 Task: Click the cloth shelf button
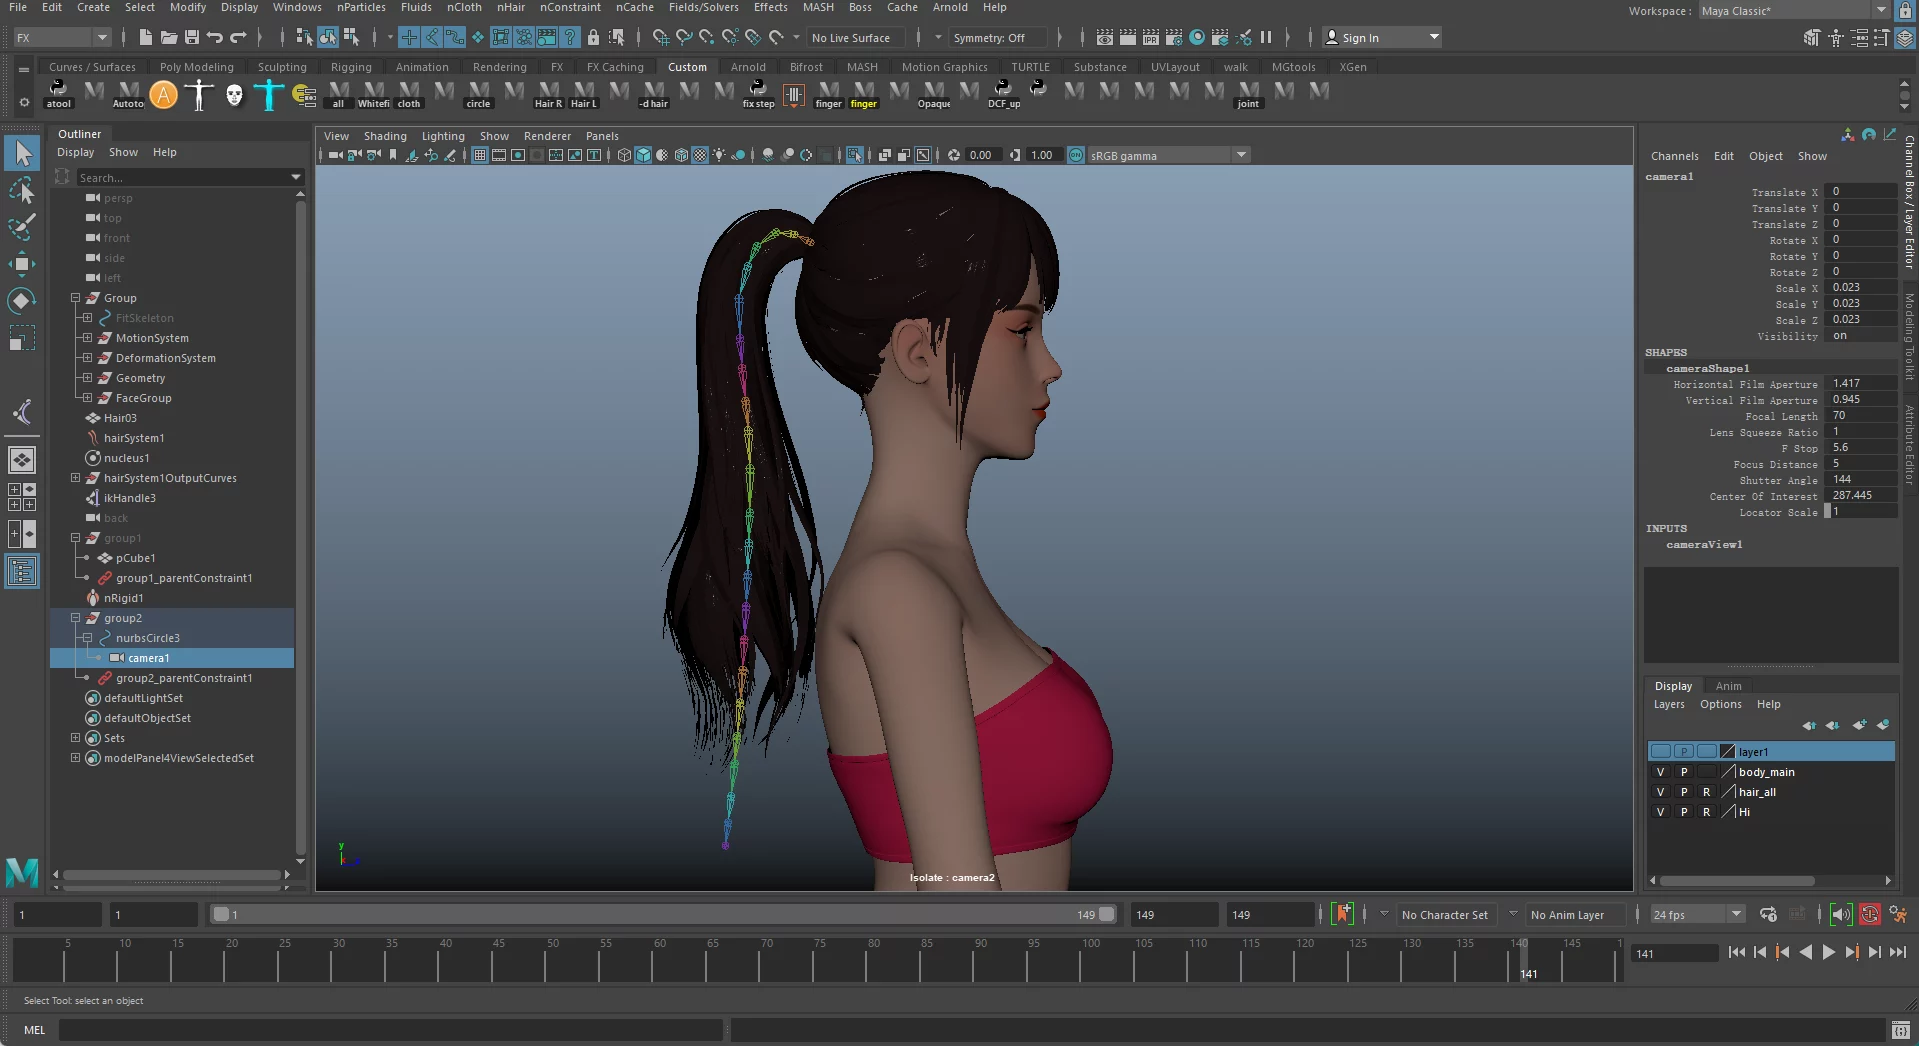click(409, 94)
